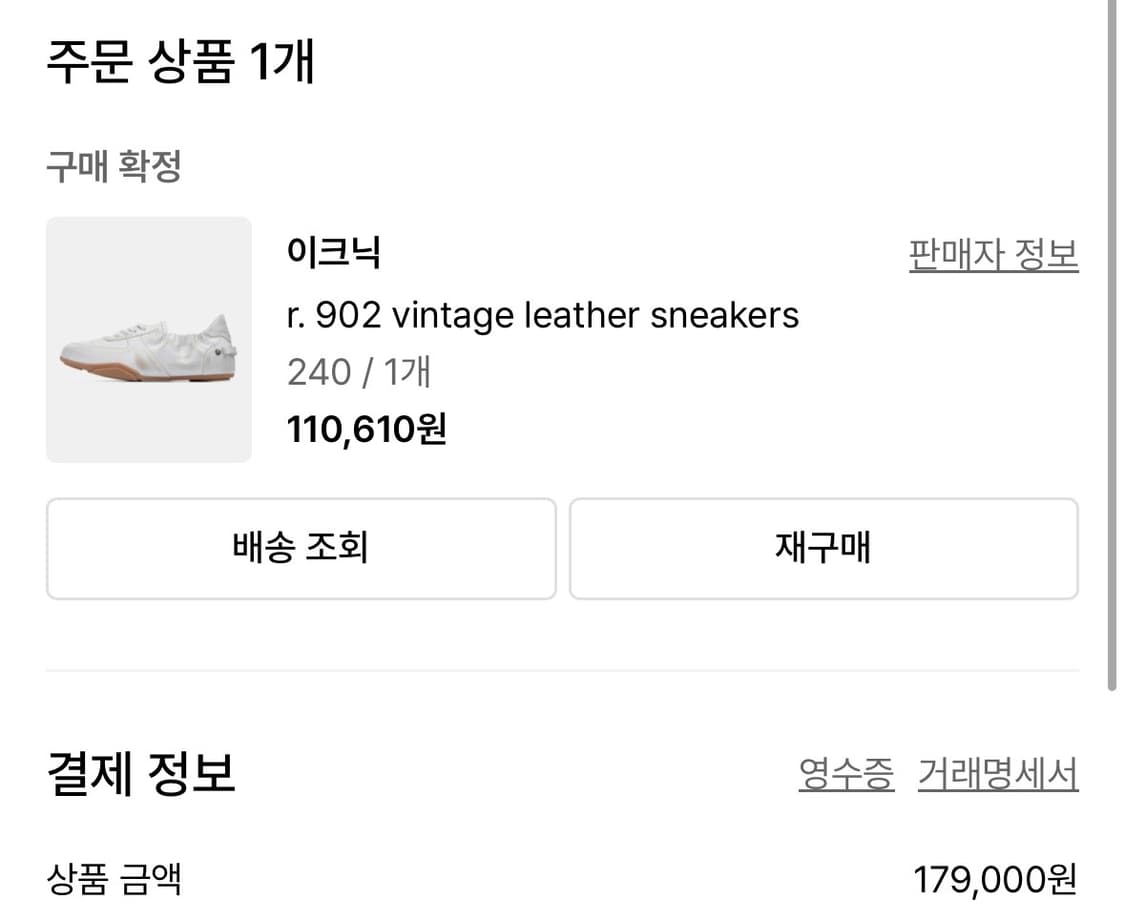Click the 배송 조회 (track delivery) button

click(x=300, y=548)
